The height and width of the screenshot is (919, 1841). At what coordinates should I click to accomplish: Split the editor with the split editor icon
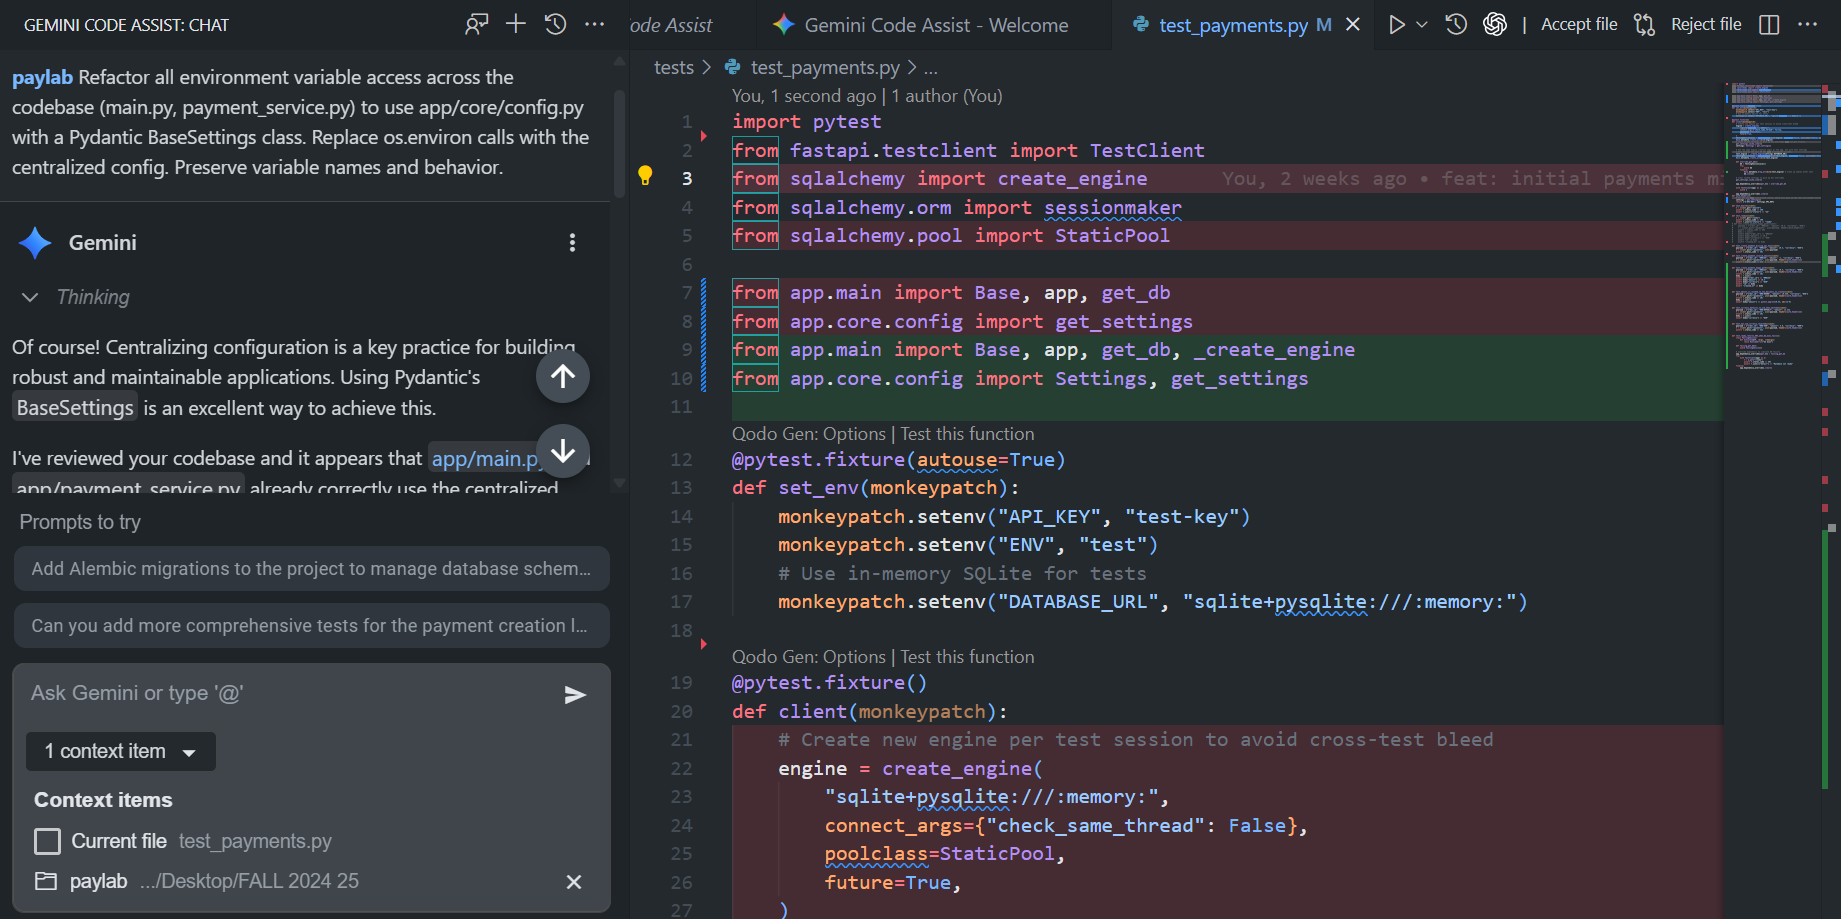point(1768,23)
